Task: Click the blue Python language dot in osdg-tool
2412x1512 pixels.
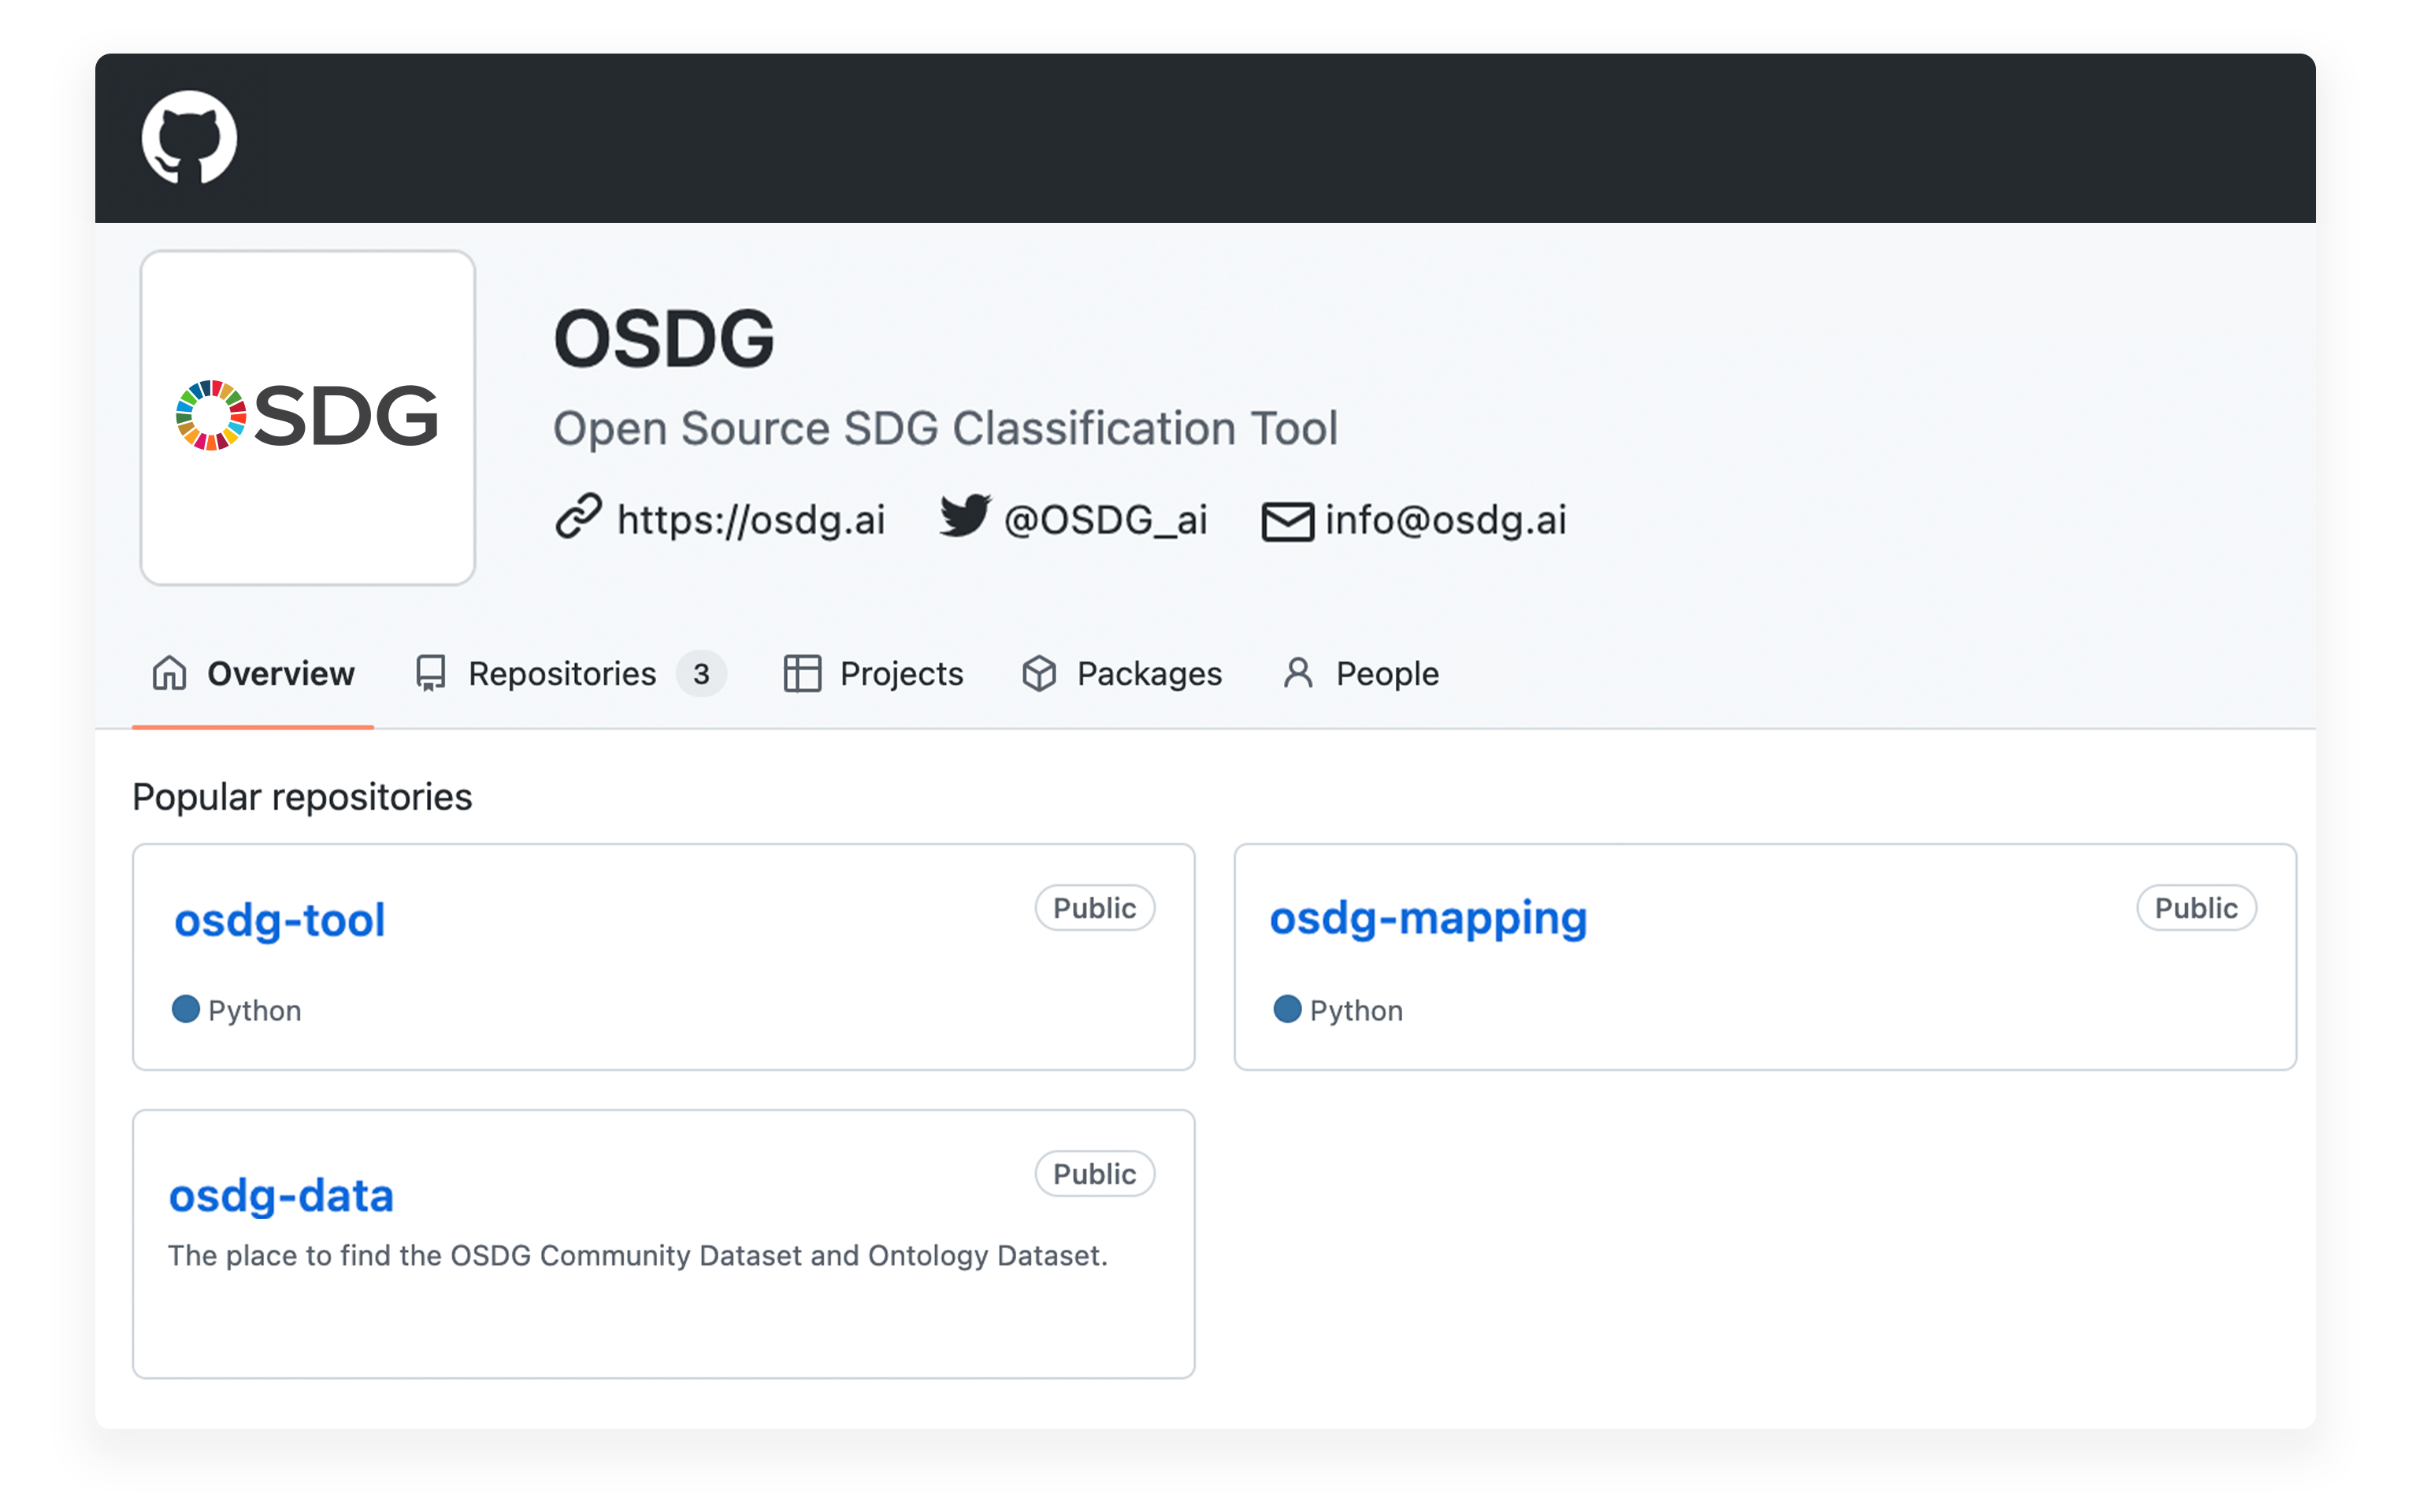Action: [x=186, y=1009]
